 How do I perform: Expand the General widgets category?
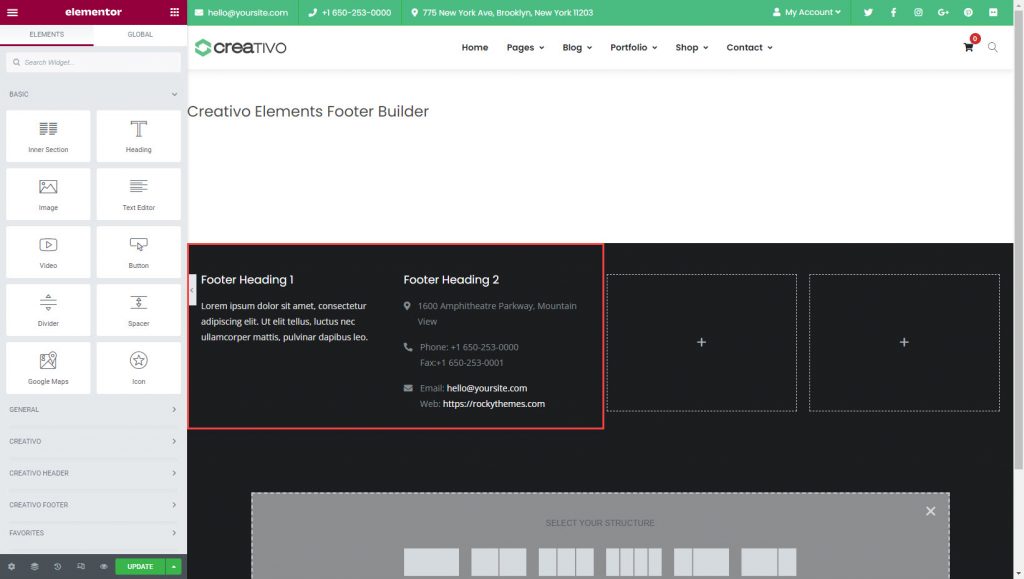tap(93, 410)
